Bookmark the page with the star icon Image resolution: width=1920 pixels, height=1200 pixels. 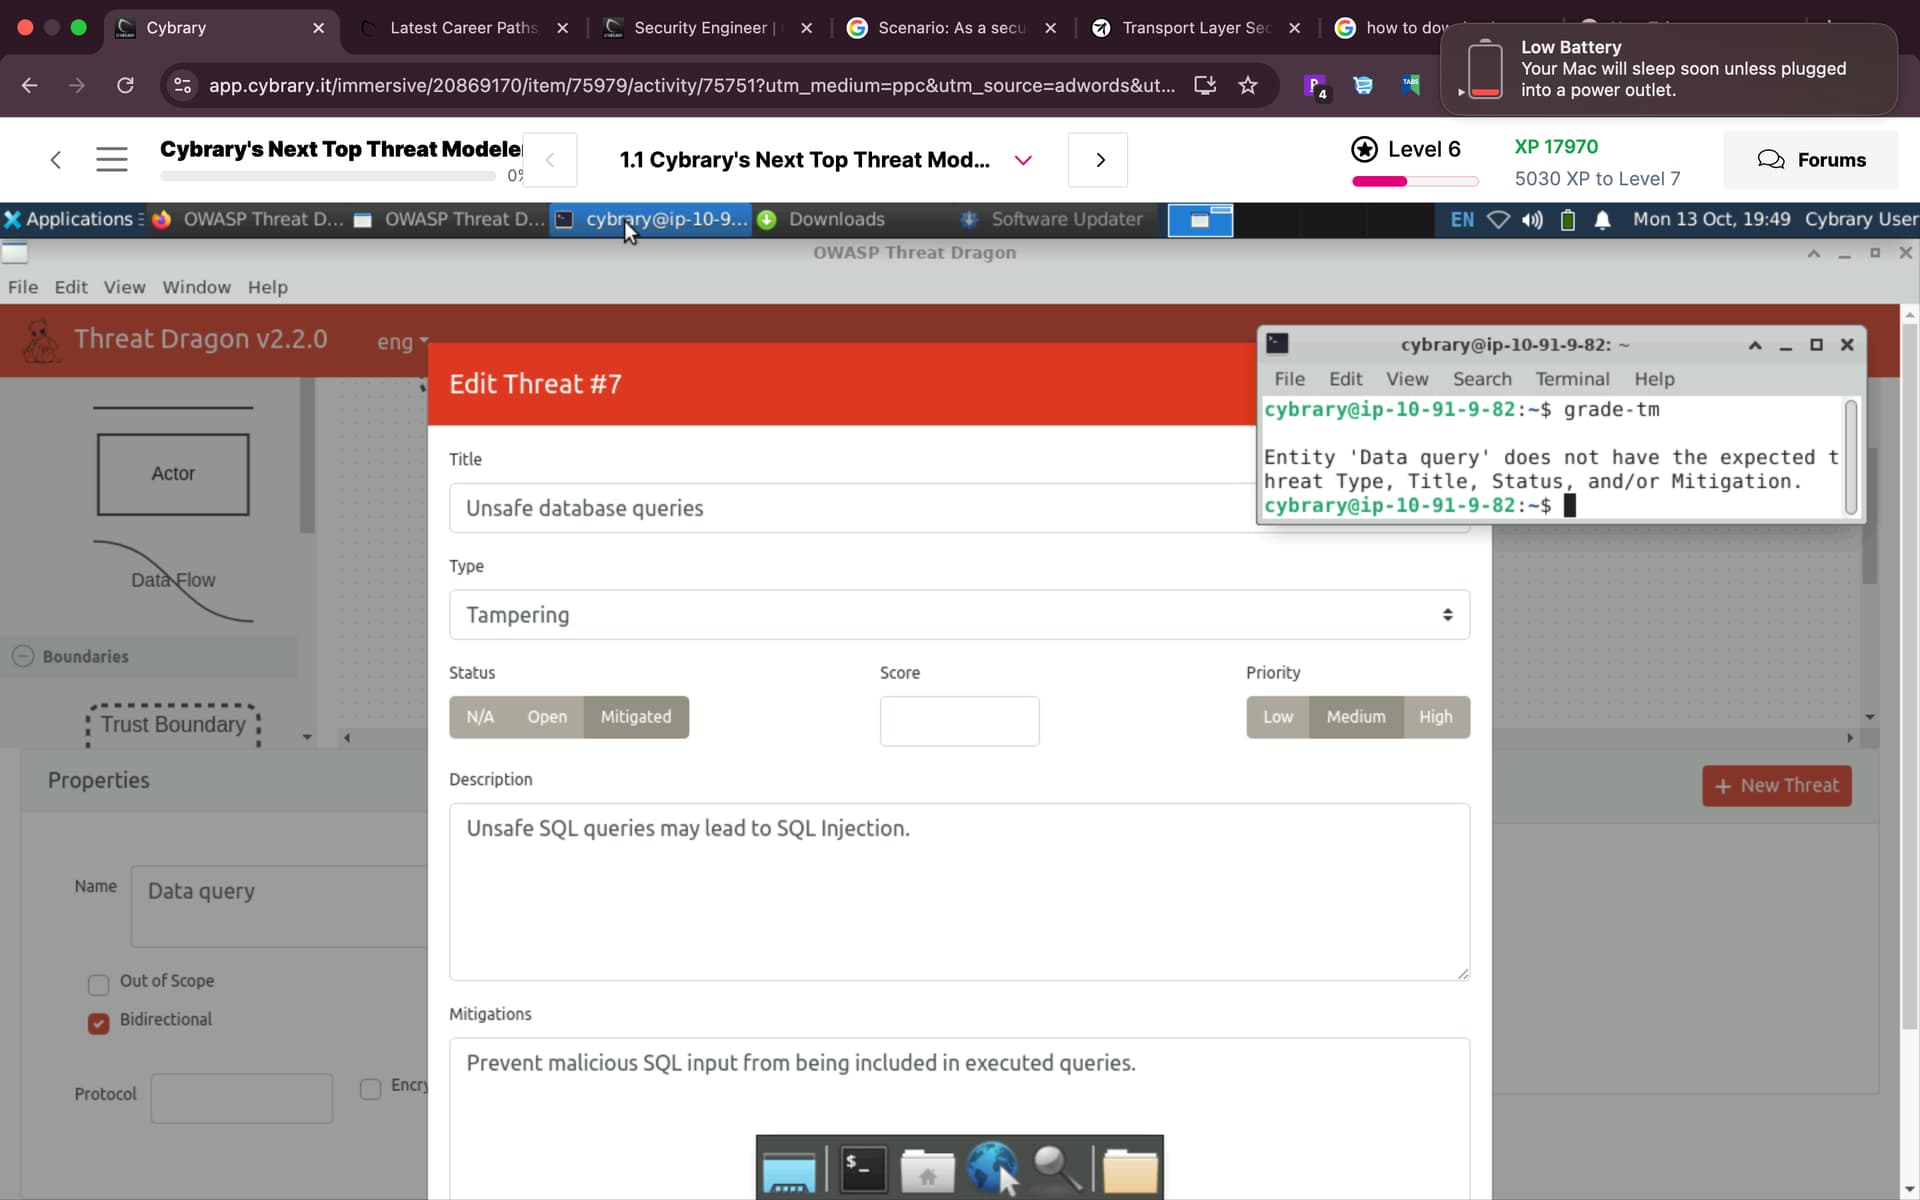pos(1247,85)
